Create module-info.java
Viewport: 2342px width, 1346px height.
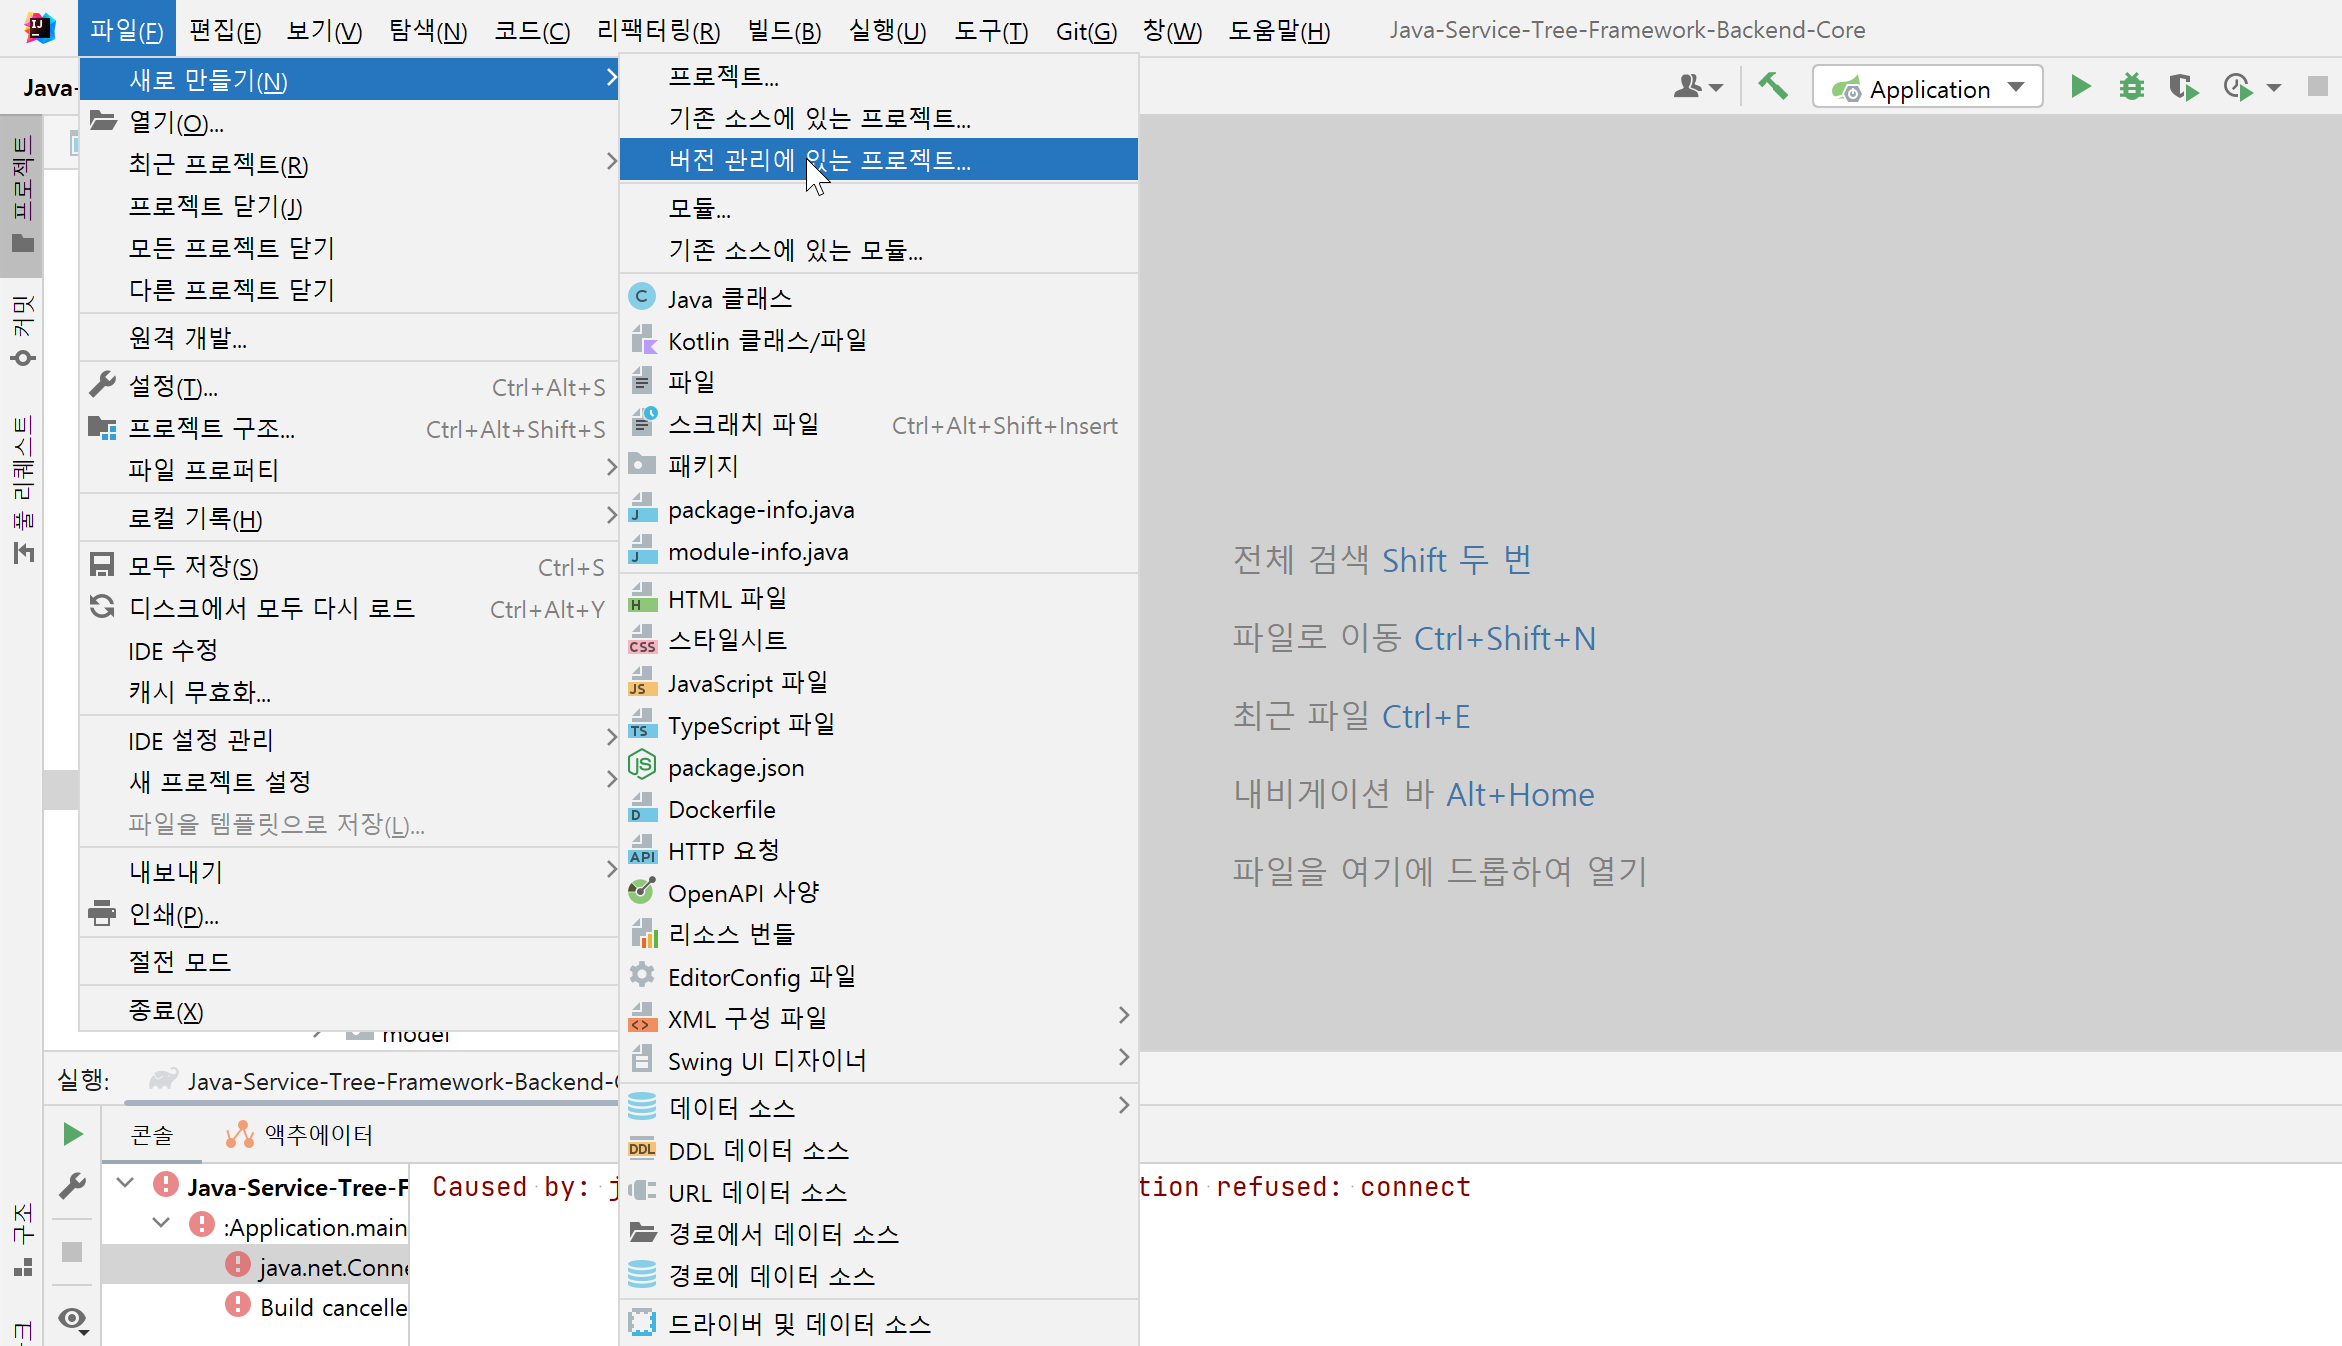[878, 551]
